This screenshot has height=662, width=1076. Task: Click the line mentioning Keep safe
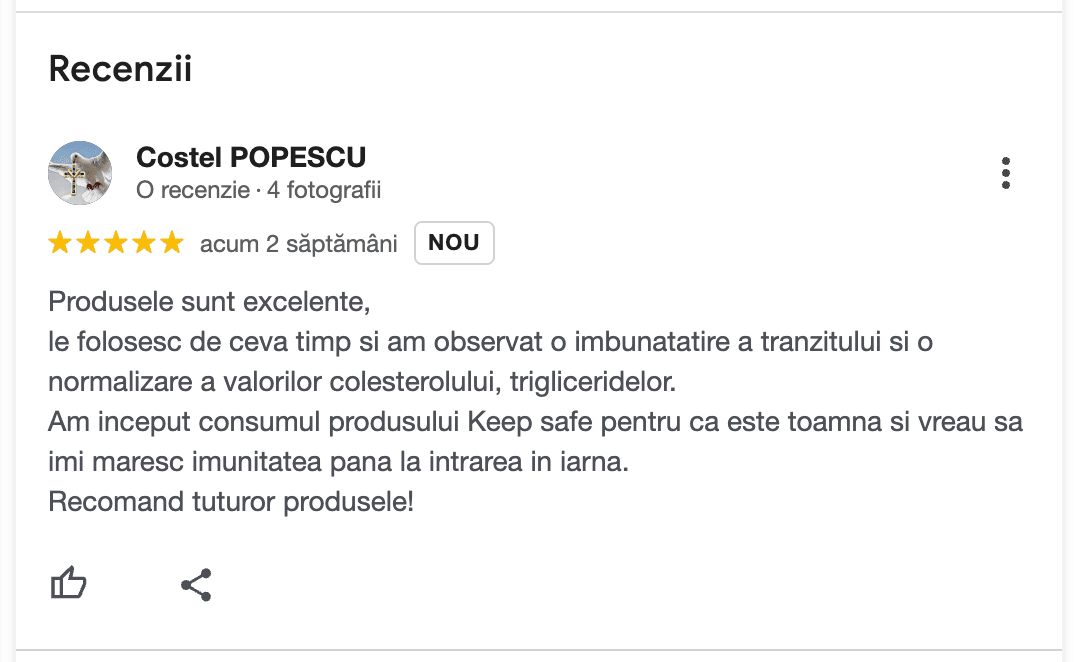[535, 421]
